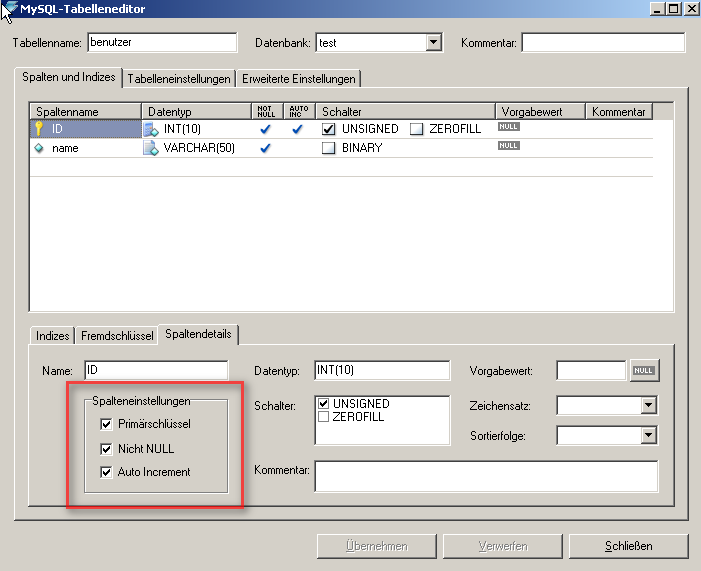Open the Fremdschlüssel tab
This screenshot has height=571, width=701.
(x=117, y=336)
